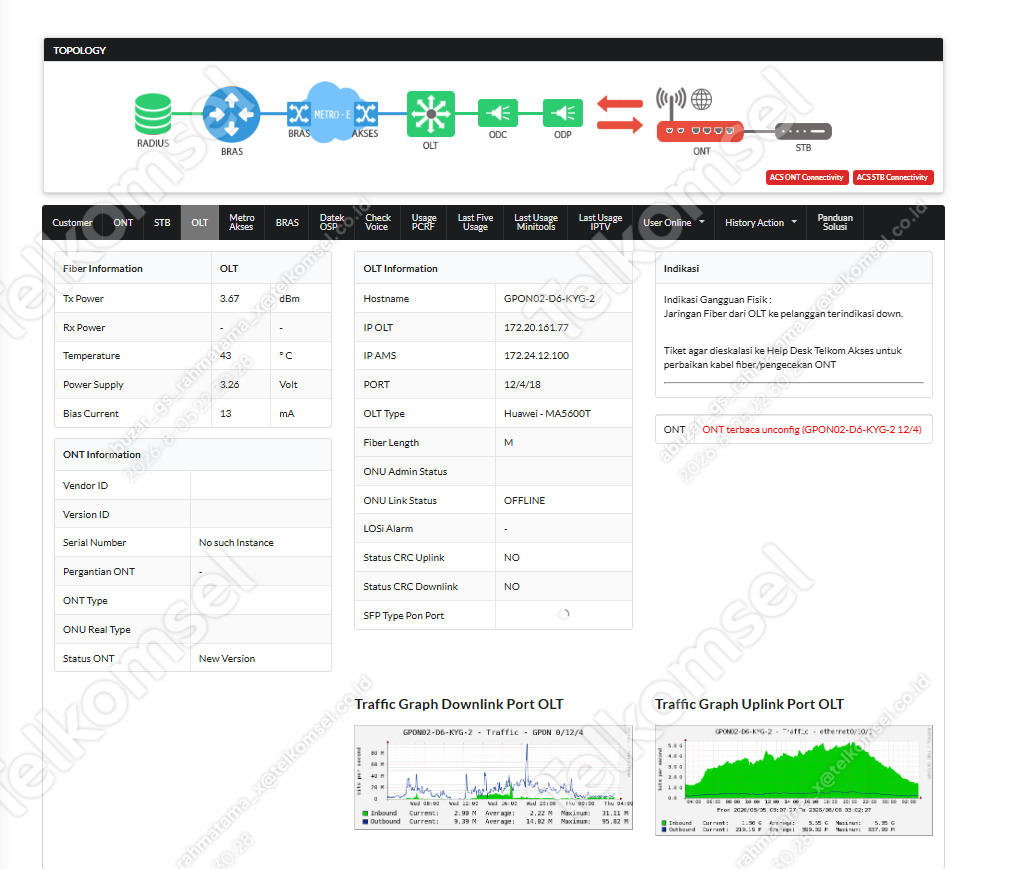Select the blue BRAS router icon
Screen dimensions: 1035x869
pyautogui.click(x=231, y=114)
